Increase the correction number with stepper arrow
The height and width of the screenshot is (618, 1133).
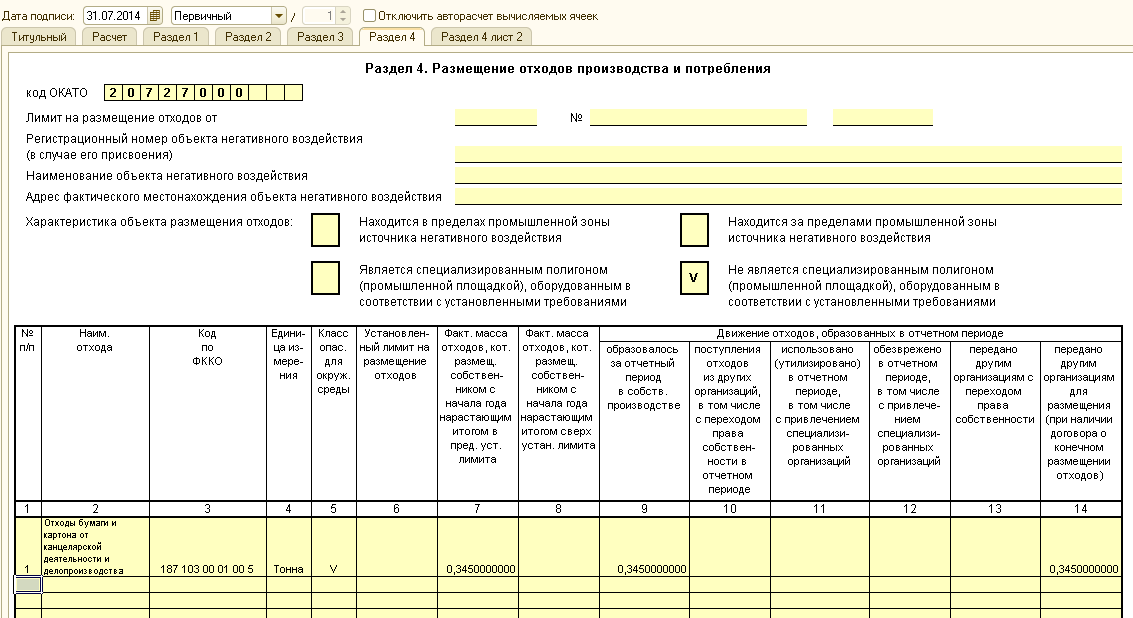(344, 12)
